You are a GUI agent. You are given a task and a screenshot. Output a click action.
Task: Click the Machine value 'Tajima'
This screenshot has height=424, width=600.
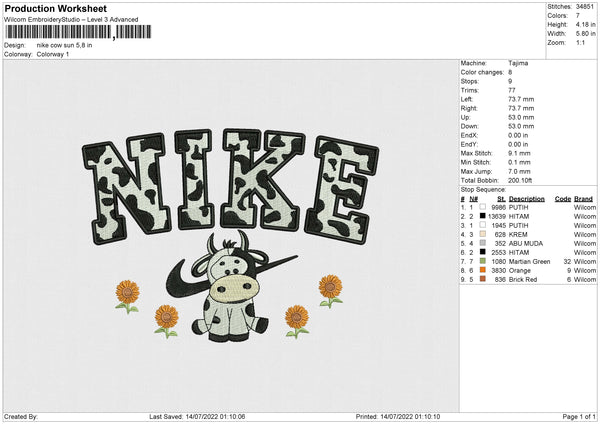[x=518, y=63]
